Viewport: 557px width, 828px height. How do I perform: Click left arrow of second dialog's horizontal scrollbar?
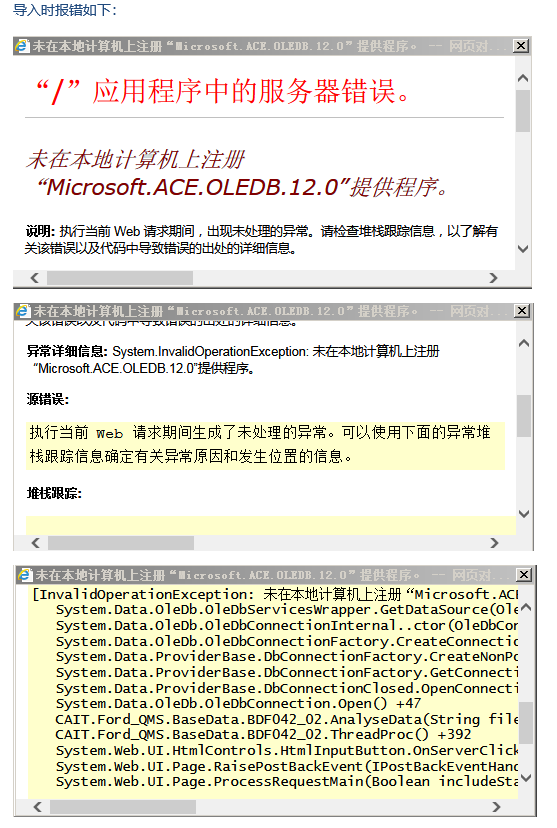pos(36,543)
